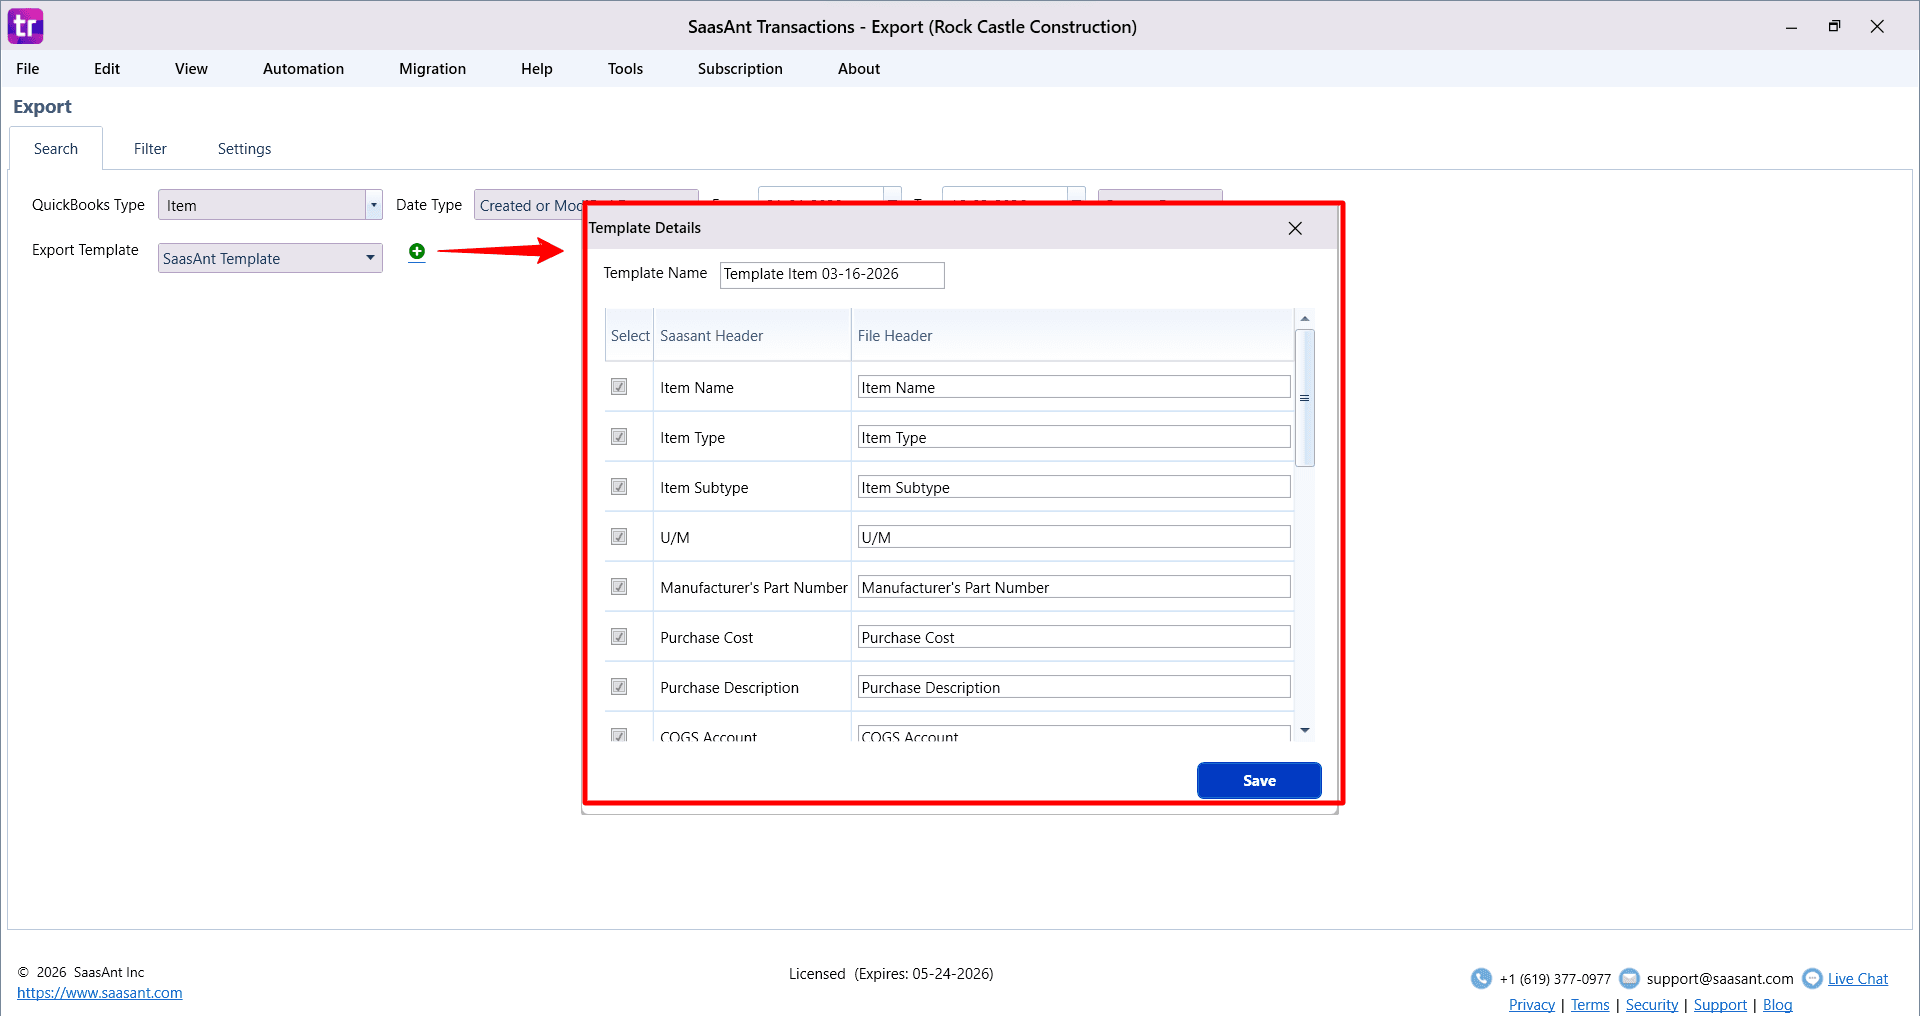Edit the Item Subtype file header field
This screenshot has height=1016, width=1920.
pos(1074,487)
